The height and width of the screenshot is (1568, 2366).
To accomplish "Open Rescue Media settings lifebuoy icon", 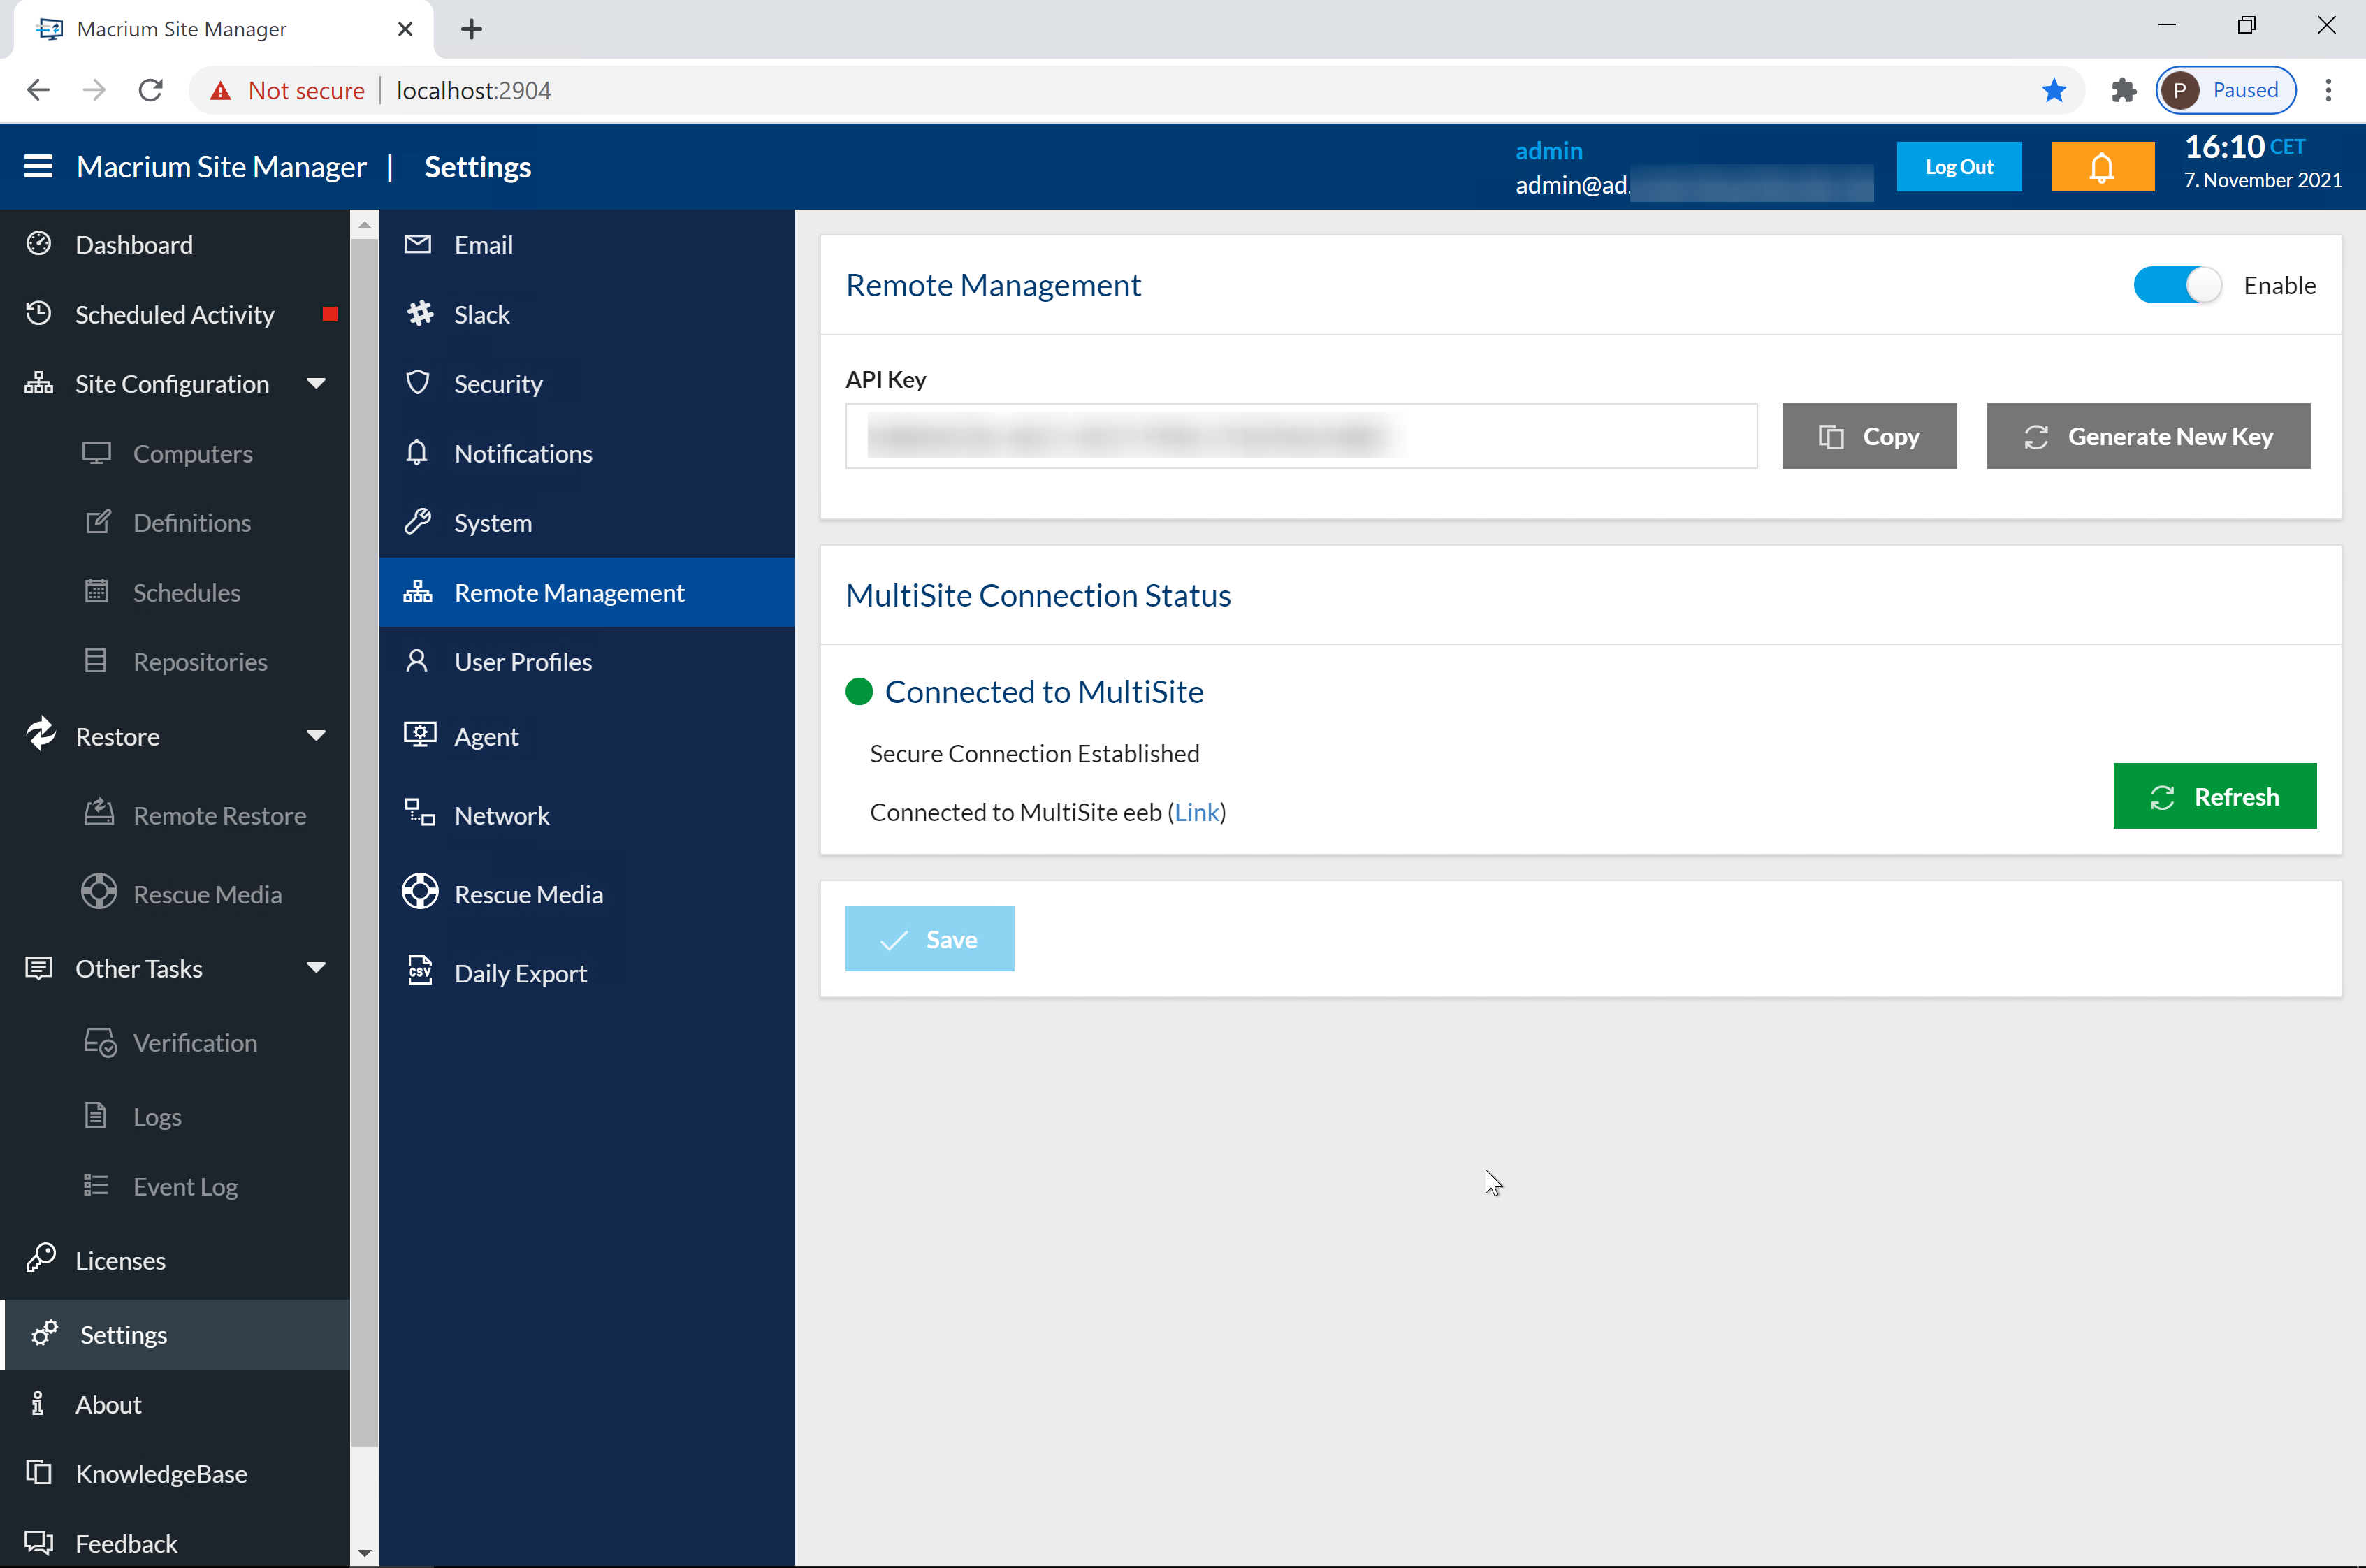I will [x=419, y=893].
